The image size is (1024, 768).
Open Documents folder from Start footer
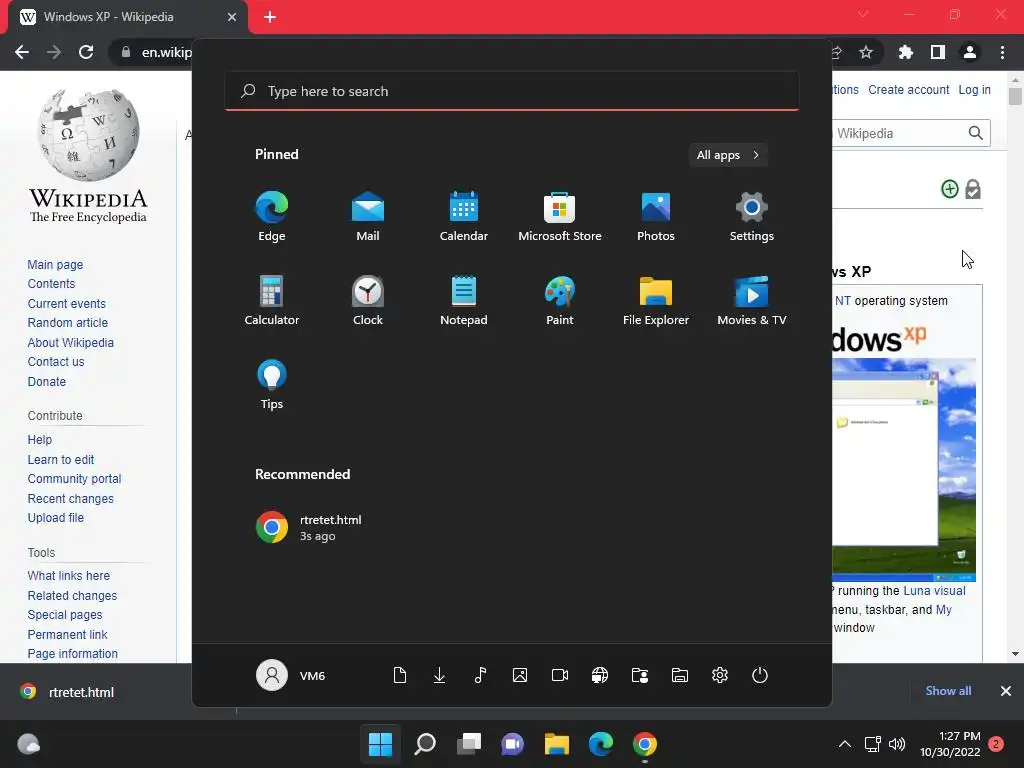[x=400, y=675]
